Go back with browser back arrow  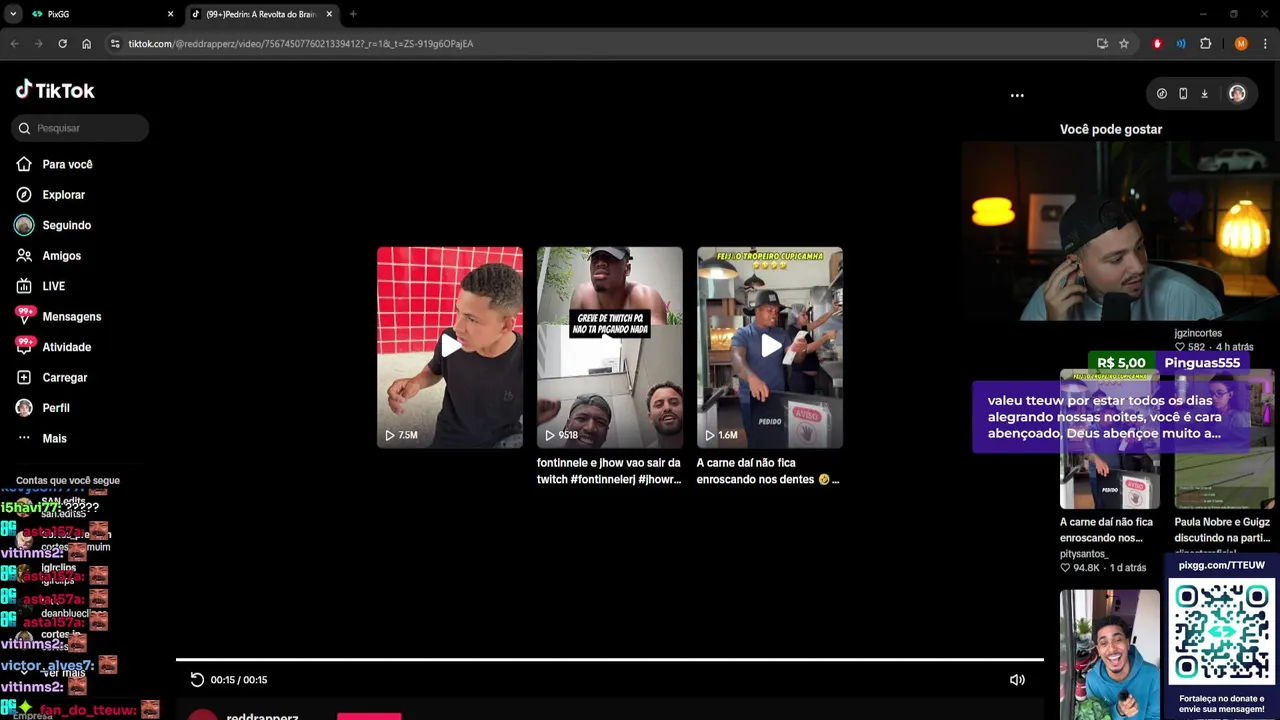tap(14, 44)
